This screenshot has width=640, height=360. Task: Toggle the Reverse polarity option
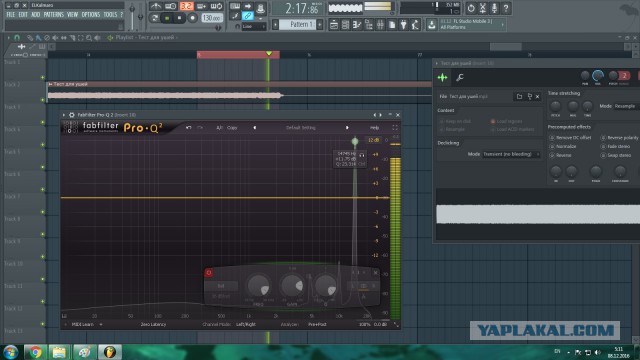click(620, 138)
